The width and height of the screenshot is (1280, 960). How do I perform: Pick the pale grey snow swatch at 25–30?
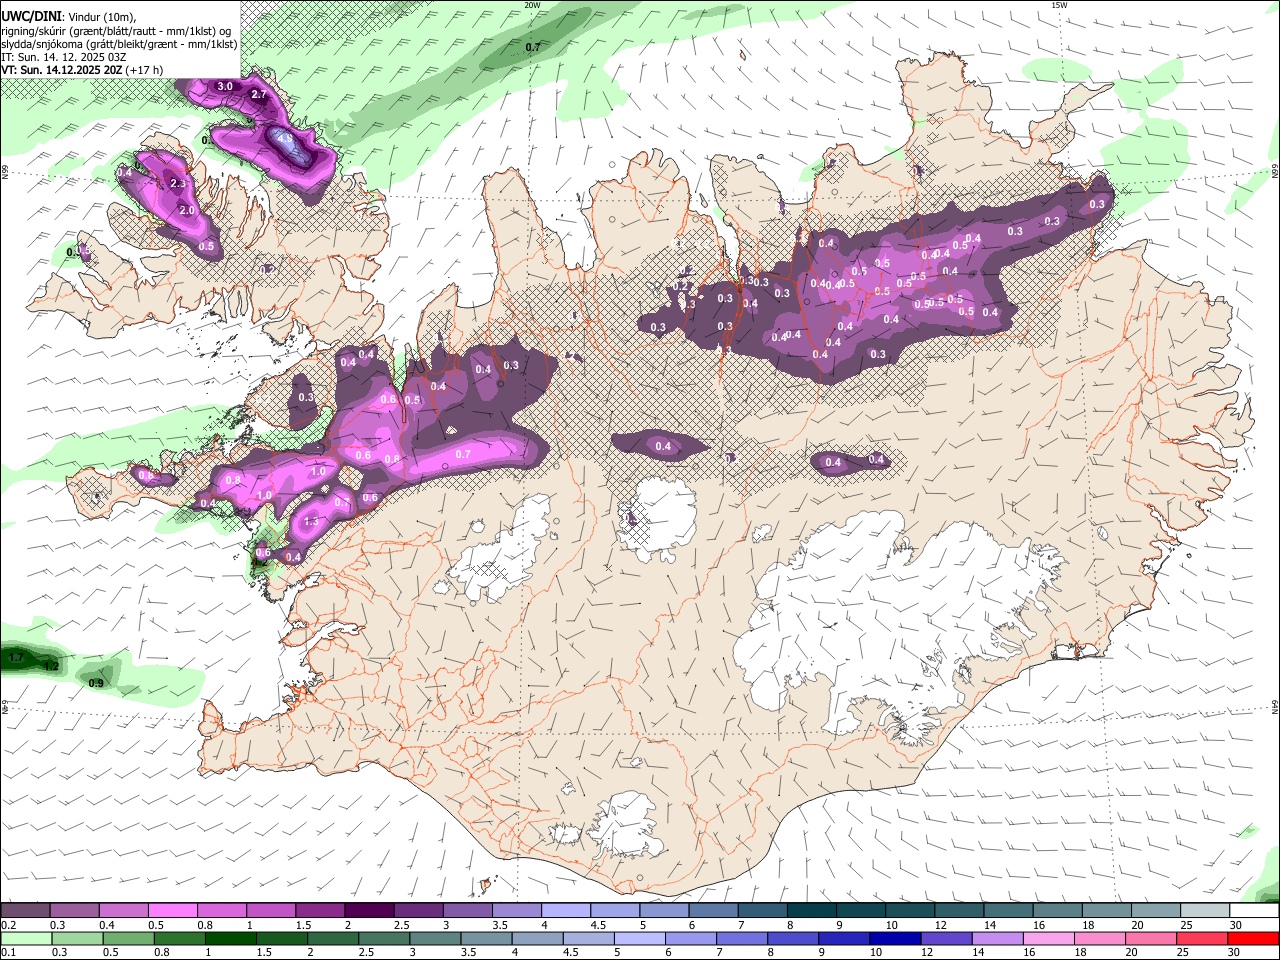tap(1206, 910)
